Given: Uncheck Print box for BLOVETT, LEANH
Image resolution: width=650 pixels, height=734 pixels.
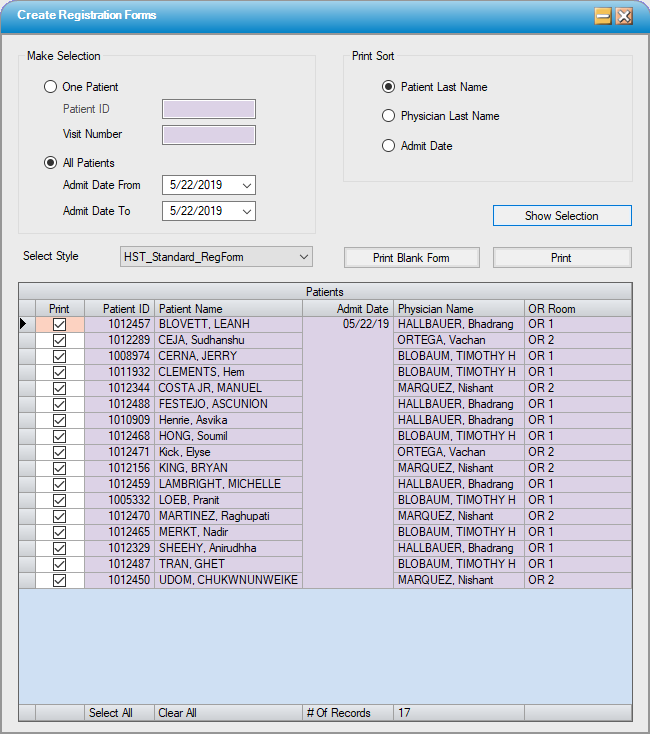Looking at the screenshot, I should click(59, 324).
